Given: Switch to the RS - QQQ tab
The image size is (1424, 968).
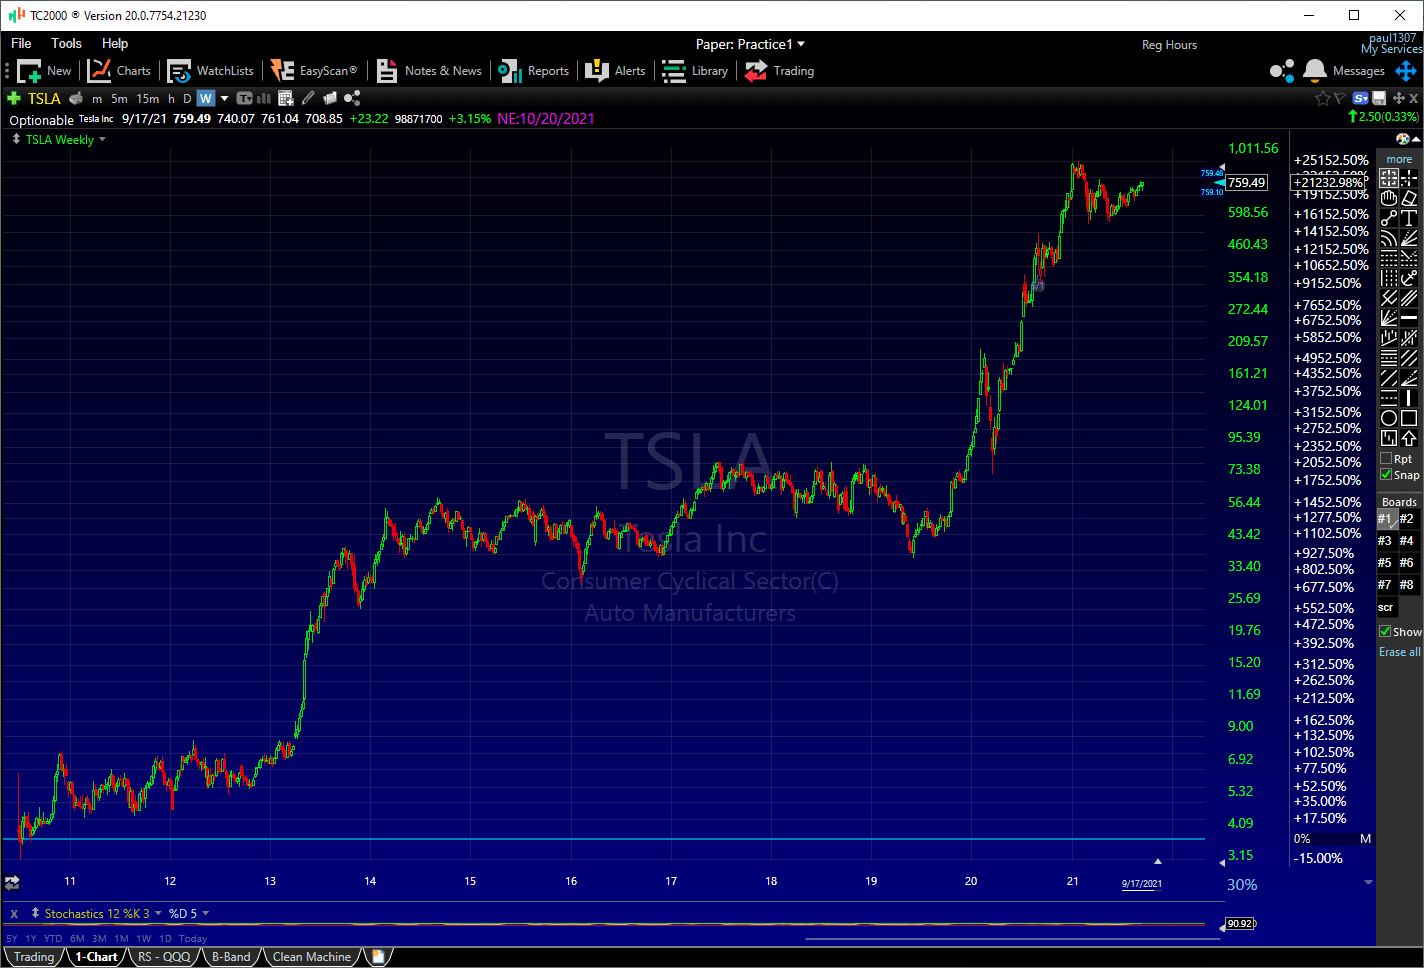Looking at the screenshot, I should coord(164,957).
